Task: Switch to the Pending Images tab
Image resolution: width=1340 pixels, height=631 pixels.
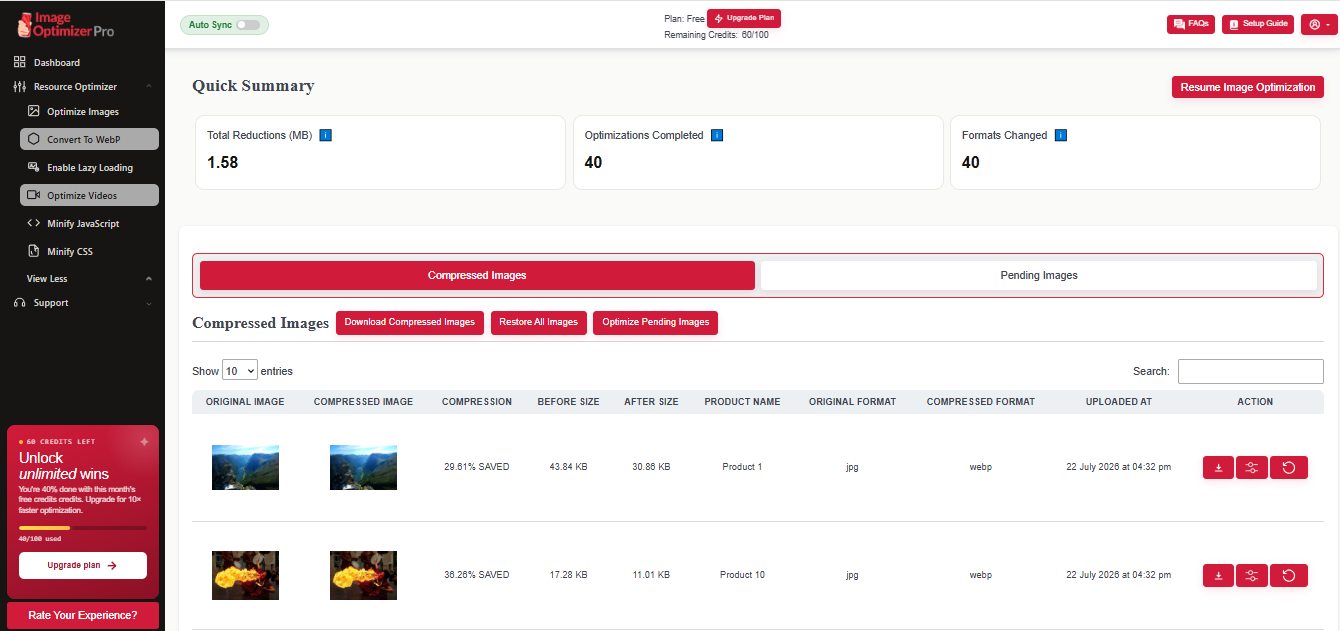Action: (1039, 275)
